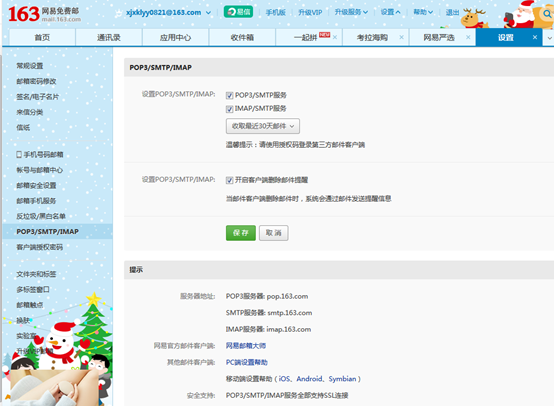Click the 取消 button
554x406 pixels.
pos(273,233)
